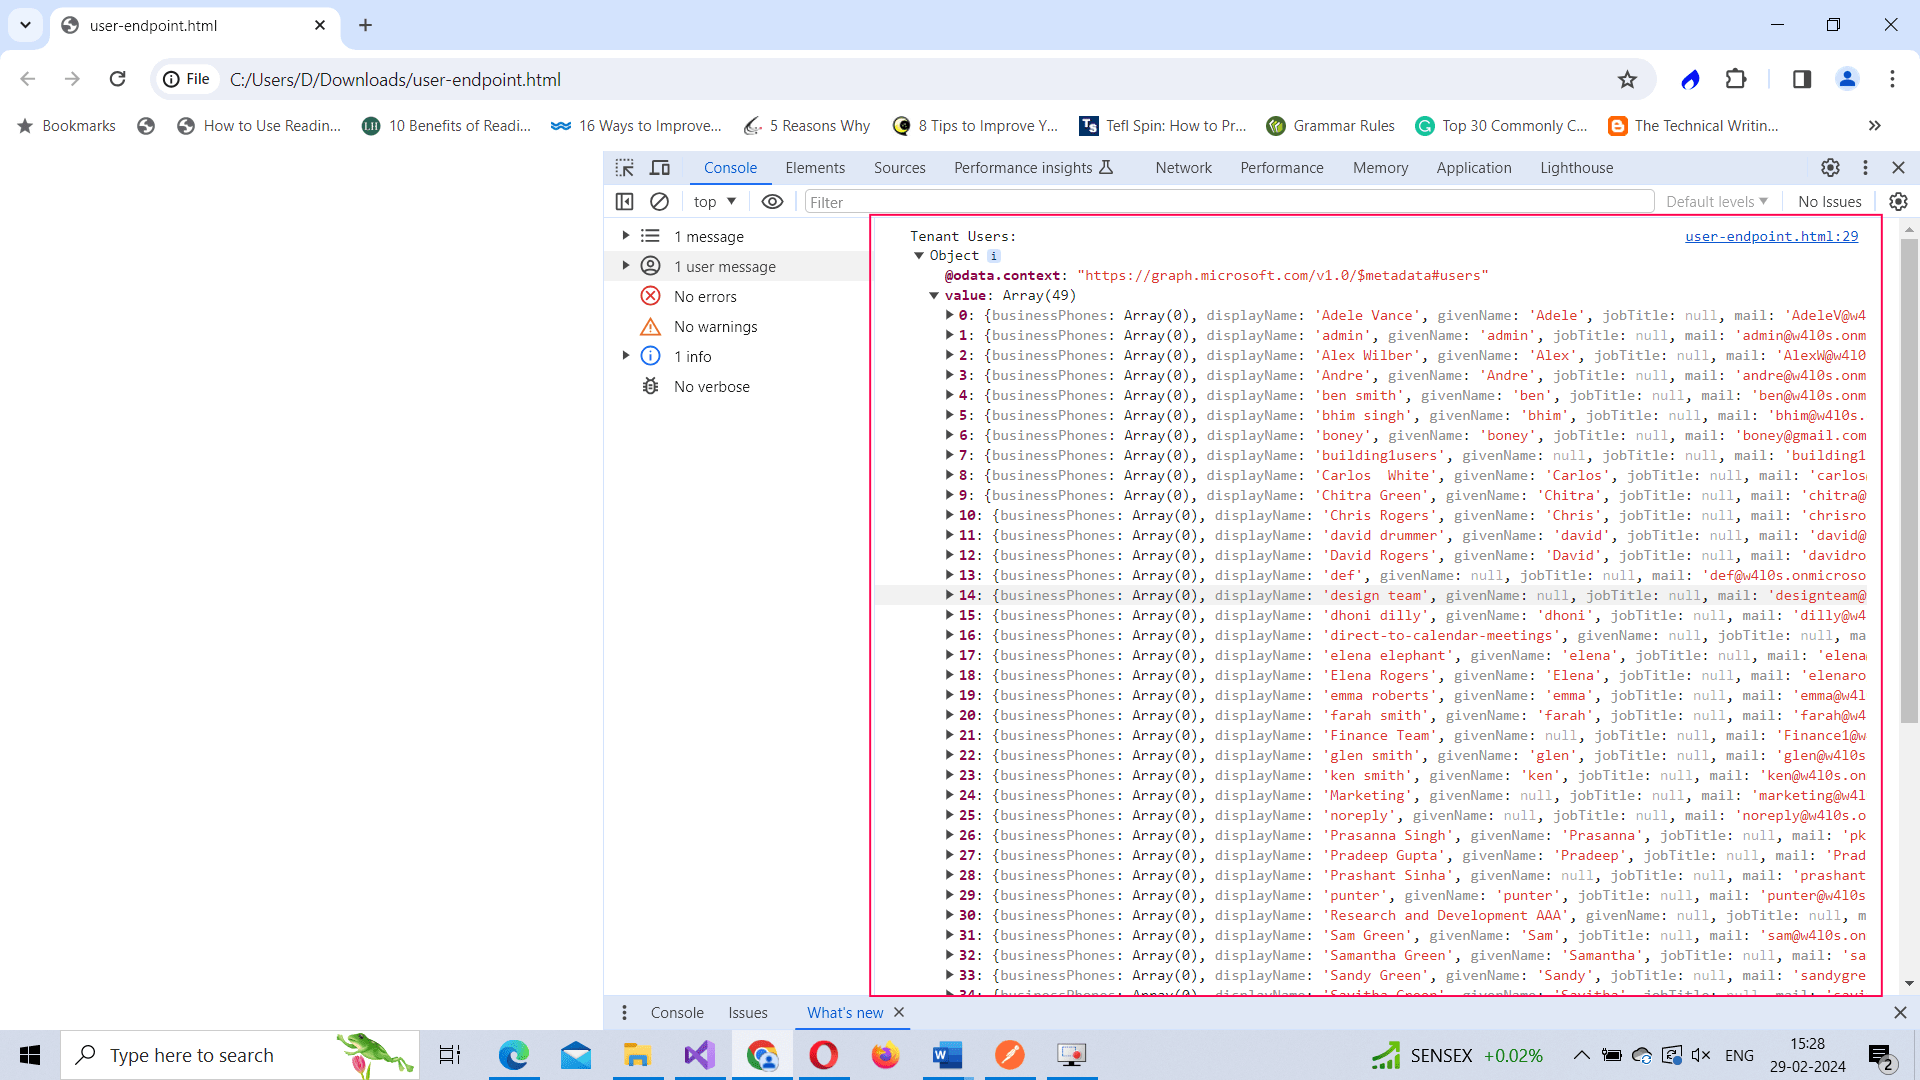This screenshot has width=1920, height=1080.
Task: Click the No Issues button
Action: coord(1829,202)
